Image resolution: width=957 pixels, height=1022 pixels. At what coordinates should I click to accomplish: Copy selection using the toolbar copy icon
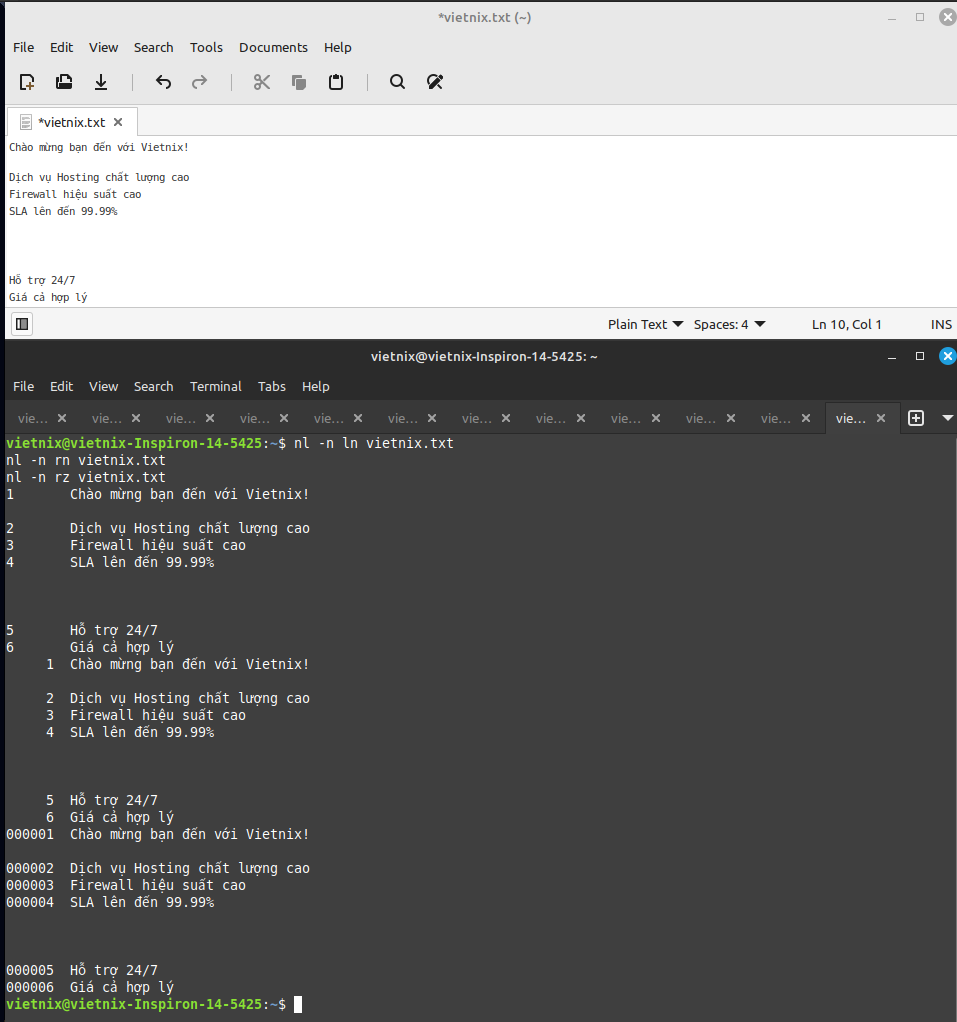(299, 82)
